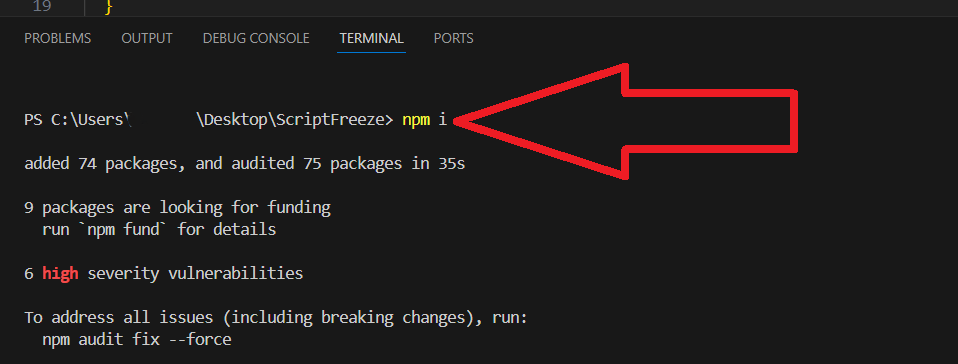The width and height of the screenshot is (958, 364).
Task: Click the `npm fund` suggestion text
Action: click(119, 230)
